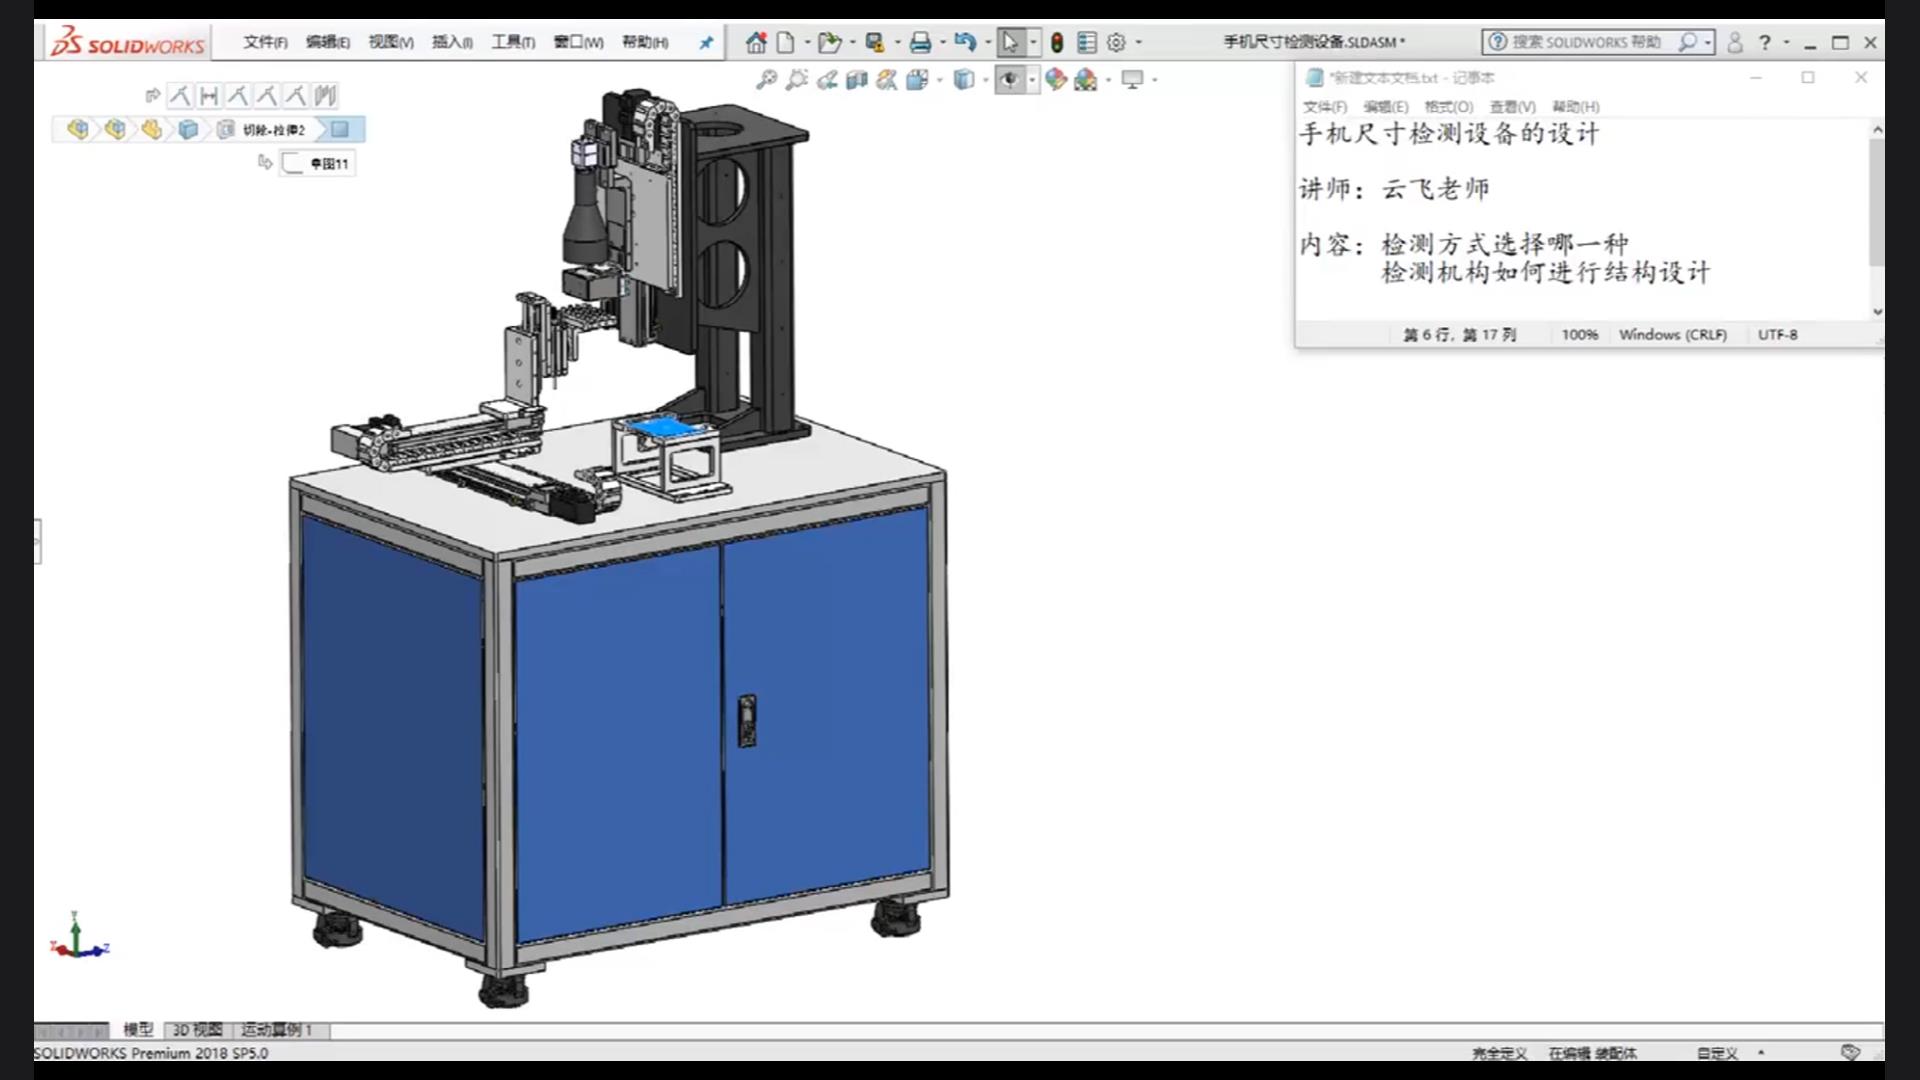Select the blue solid body breadcrumb icon
The image size is (1920, 1080).
point(188,129)
